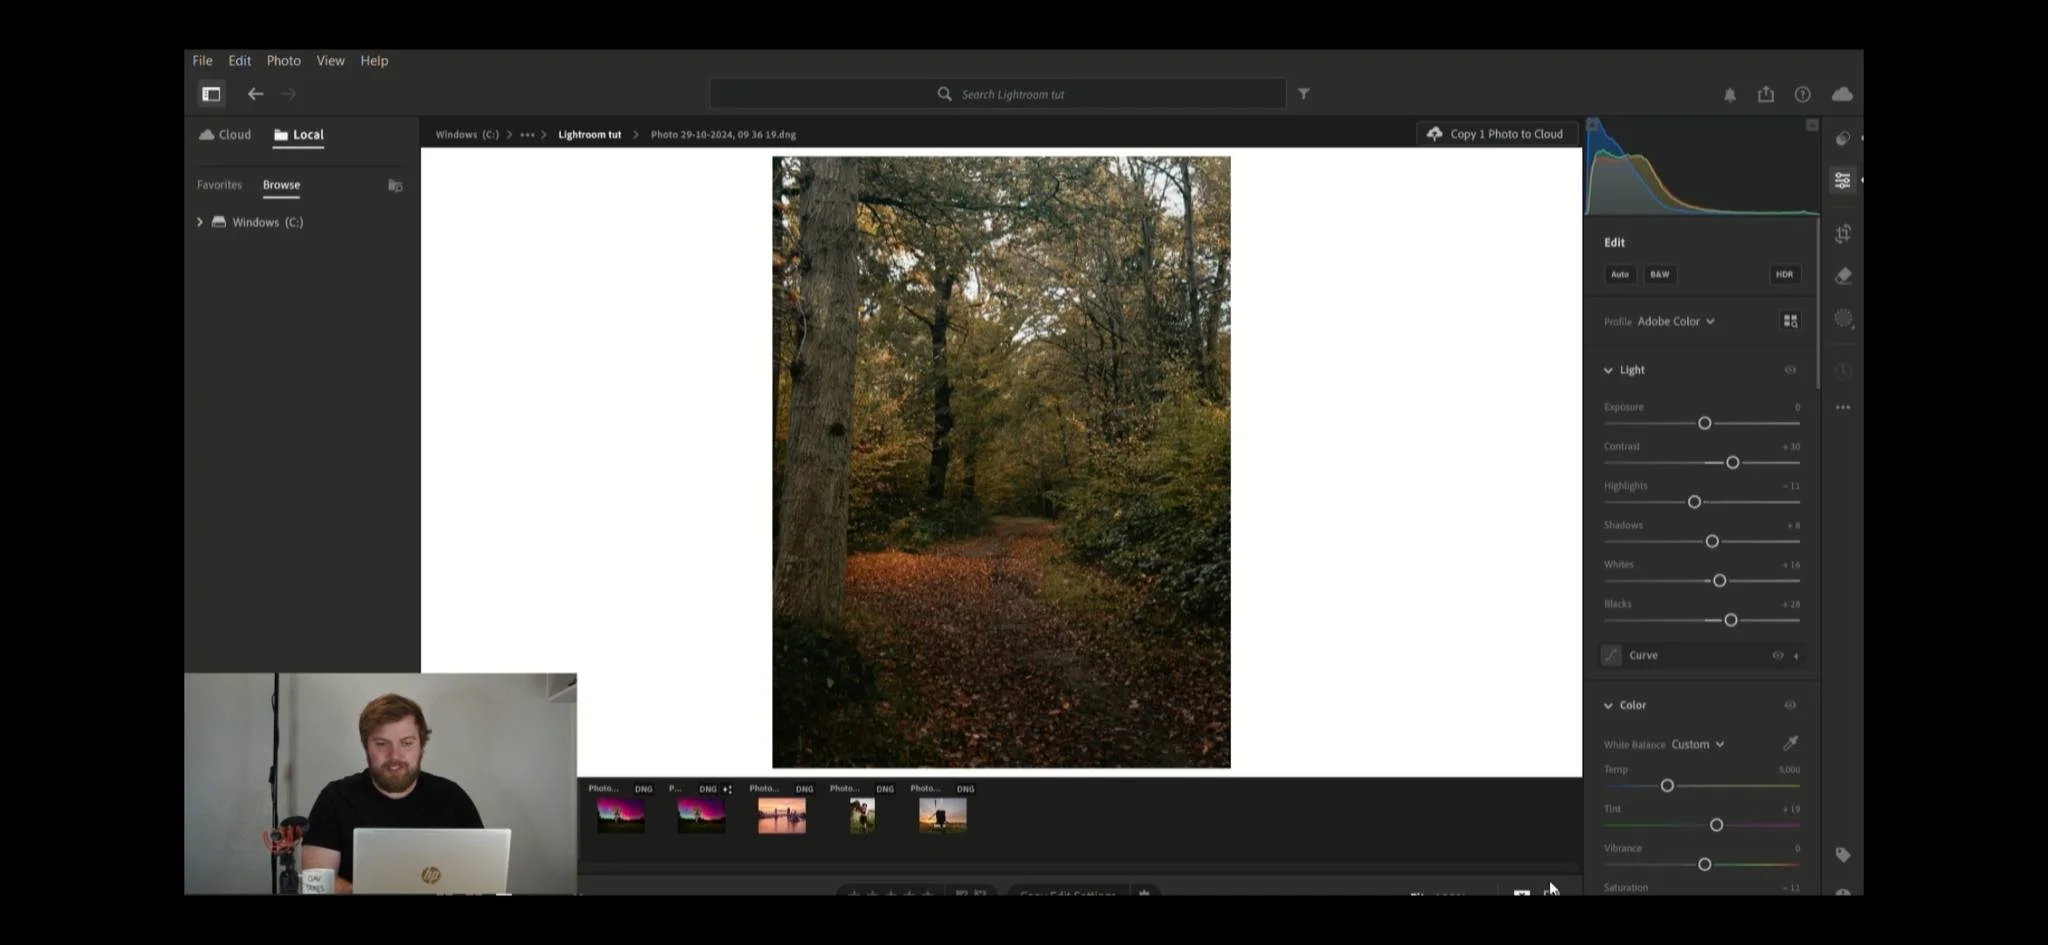Toggle Light section visibility eye
The image size is (2048, 945).
(x=1790, y=370)
